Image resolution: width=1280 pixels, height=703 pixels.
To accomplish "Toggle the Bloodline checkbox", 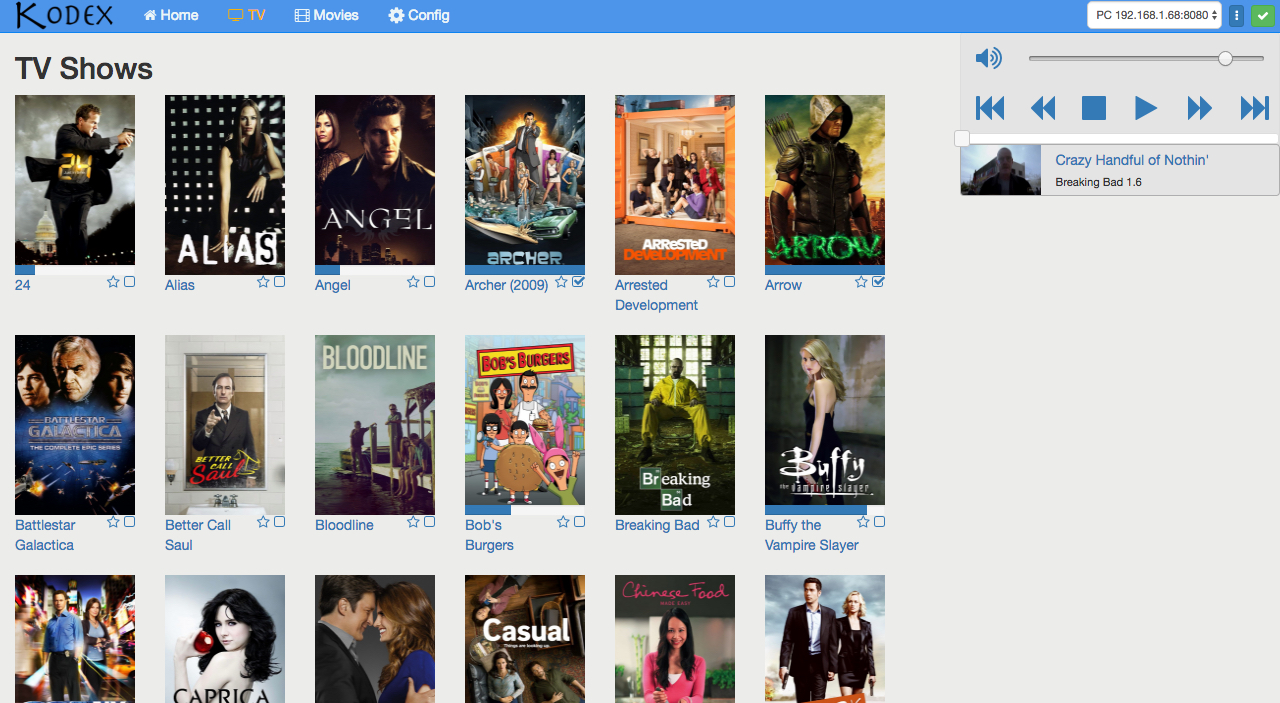I will coord(429,522).
